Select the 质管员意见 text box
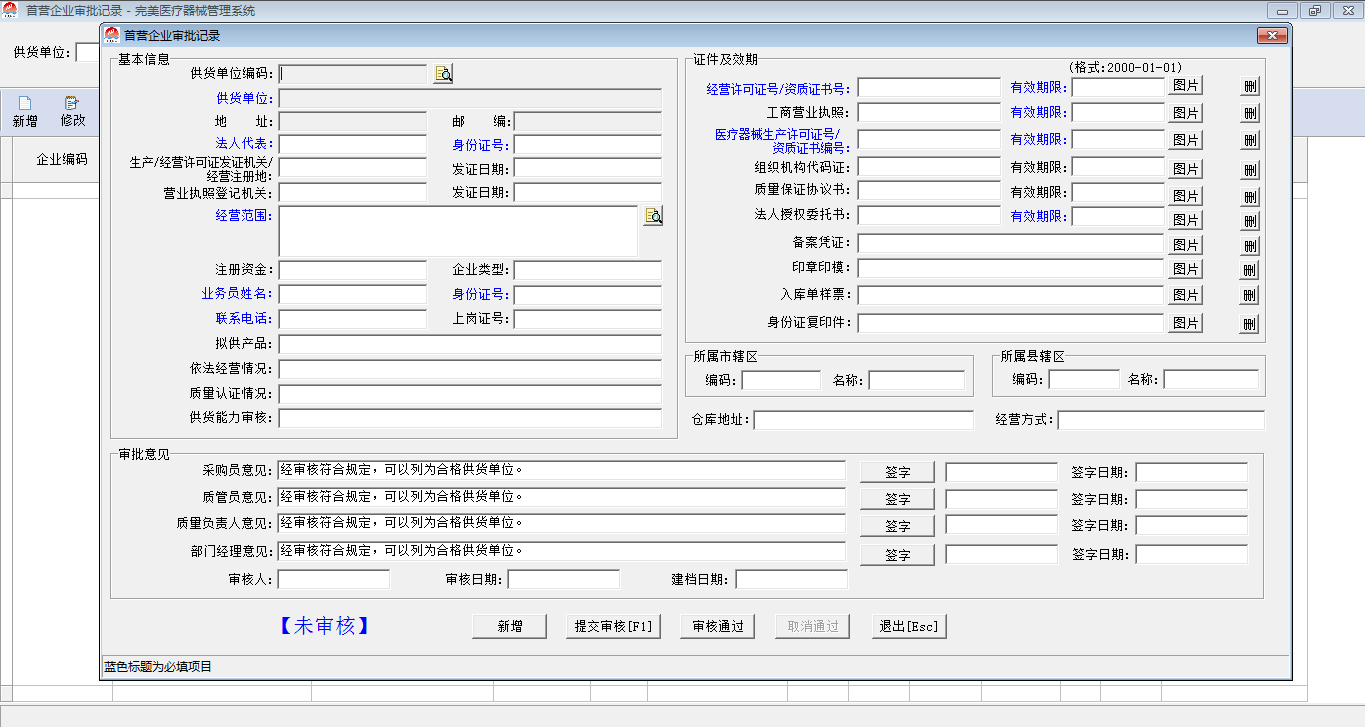 [x=561, y=498]
